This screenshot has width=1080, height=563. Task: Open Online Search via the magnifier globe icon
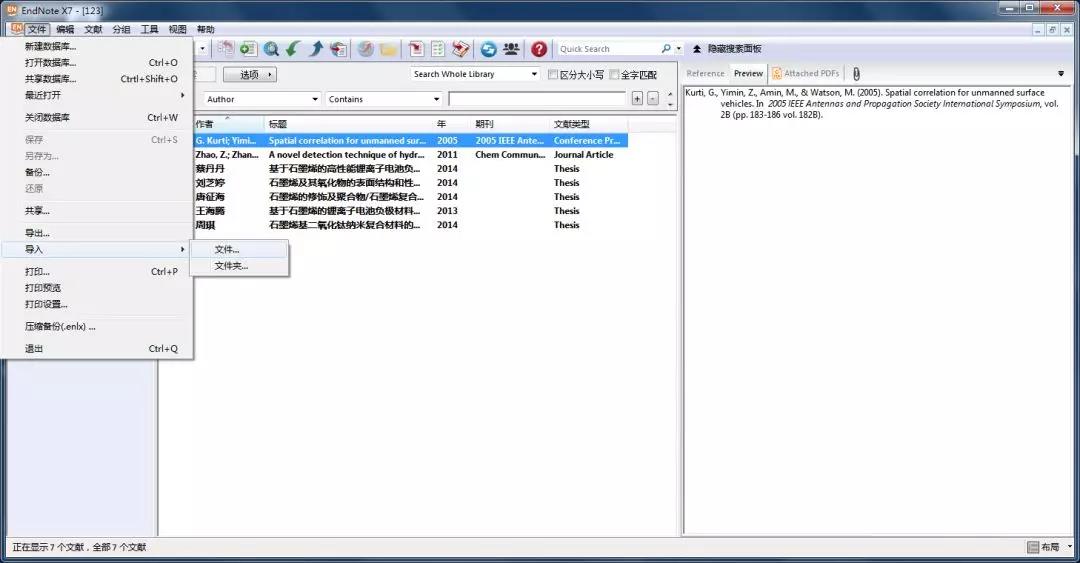coord(271,48)
